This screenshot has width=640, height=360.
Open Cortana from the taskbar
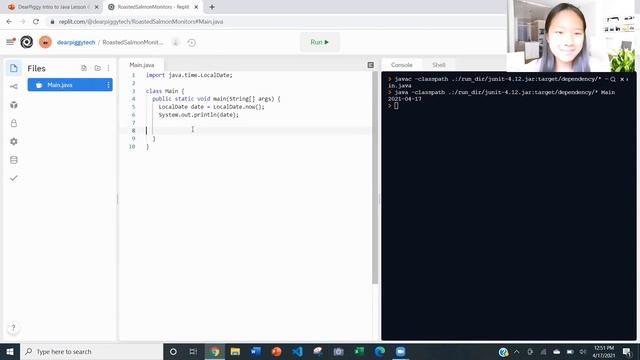(173, 351)
